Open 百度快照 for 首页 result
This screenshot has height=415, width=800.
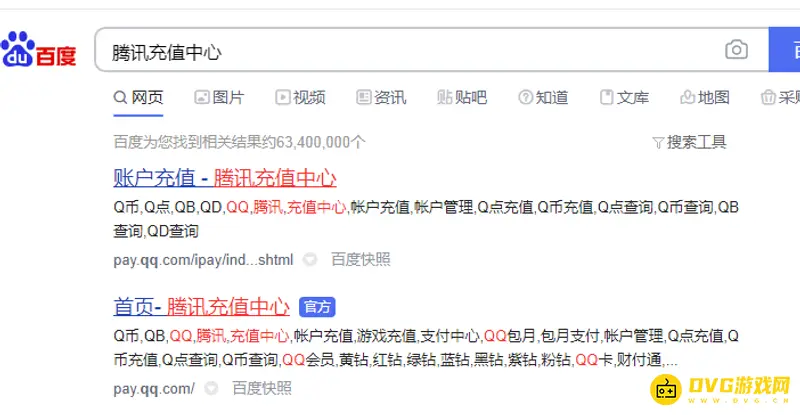tap(262, 388)
